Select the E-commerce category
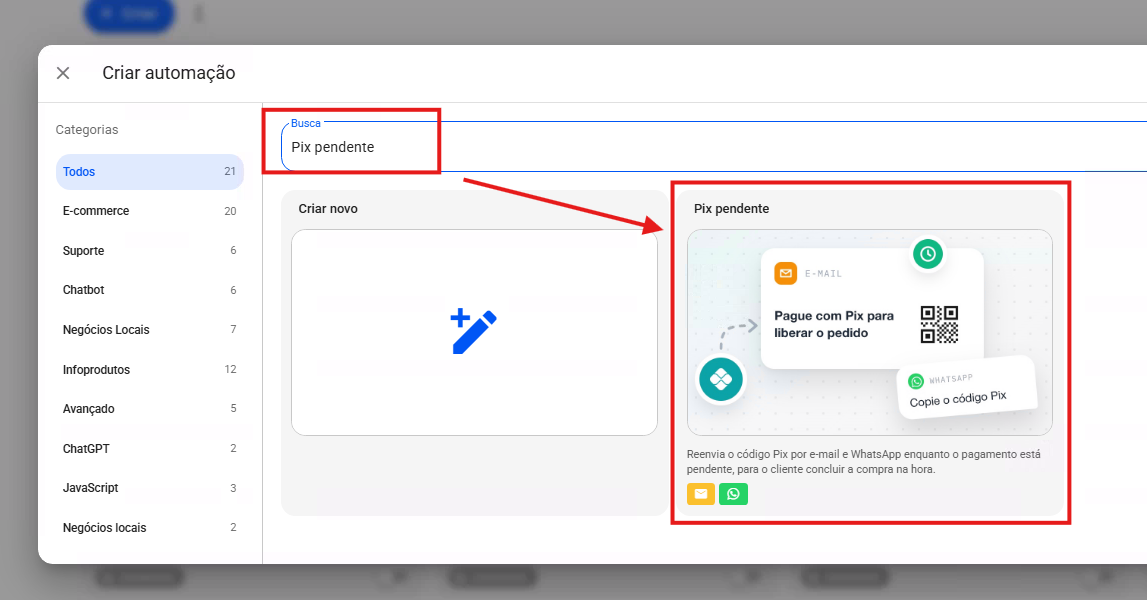Screen dimensions: 1147x600 149,211
